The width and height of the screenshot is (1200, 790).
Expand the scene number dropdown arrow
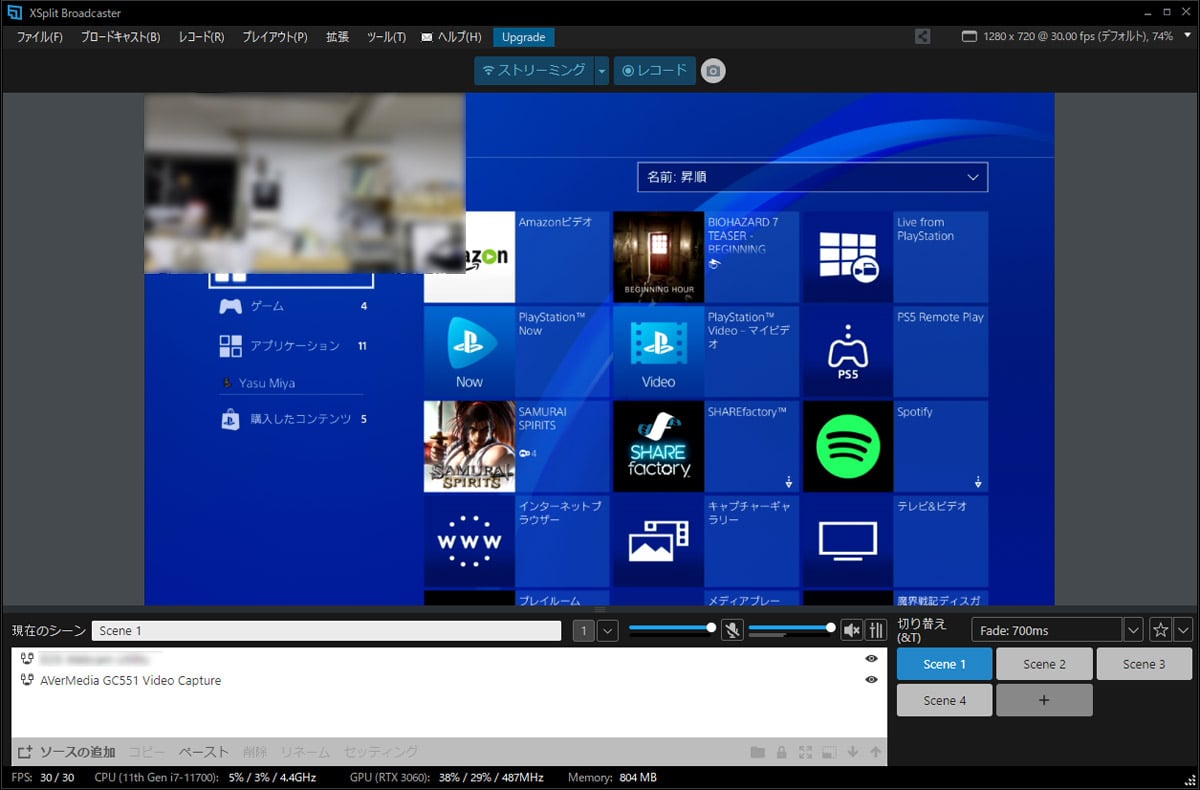pyautogui.click(x=607, y=631)
